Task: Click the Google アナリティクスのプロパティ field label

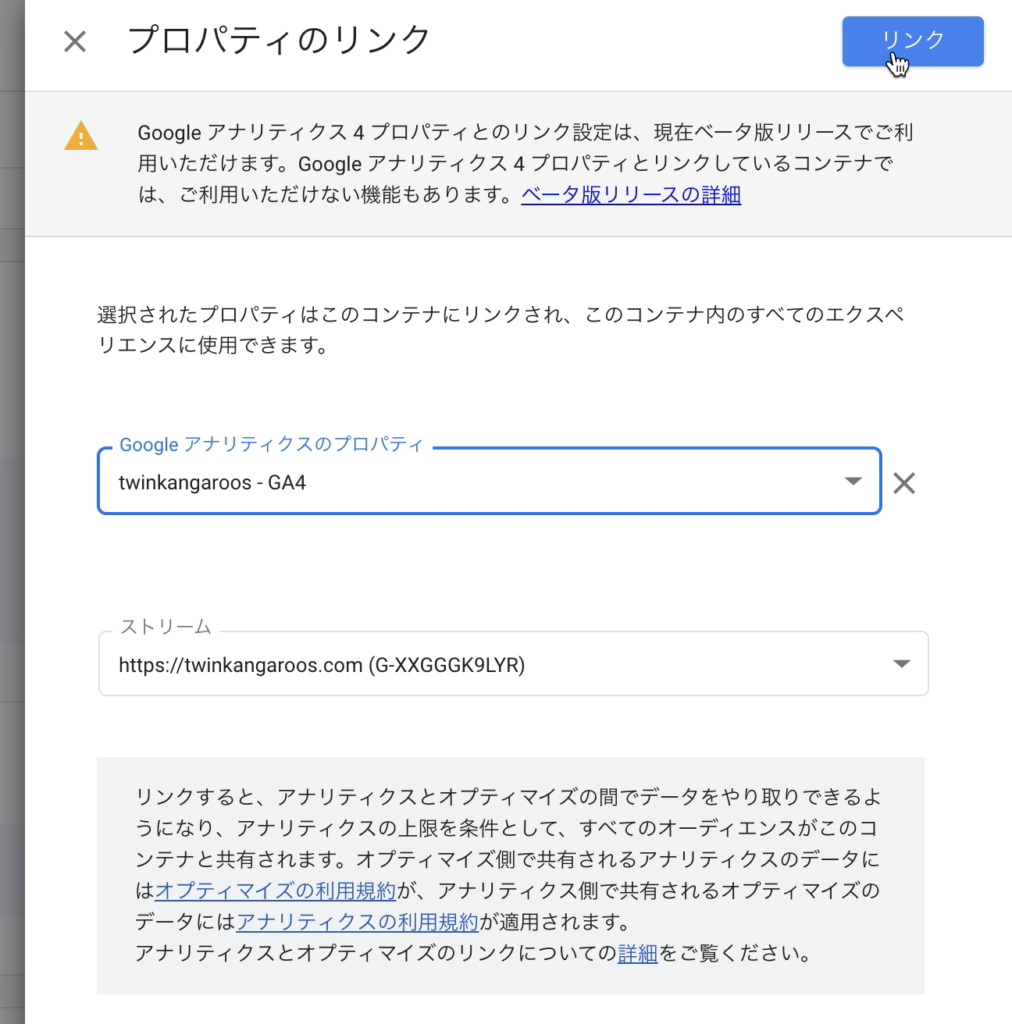Action: click(x=272, y=444)
